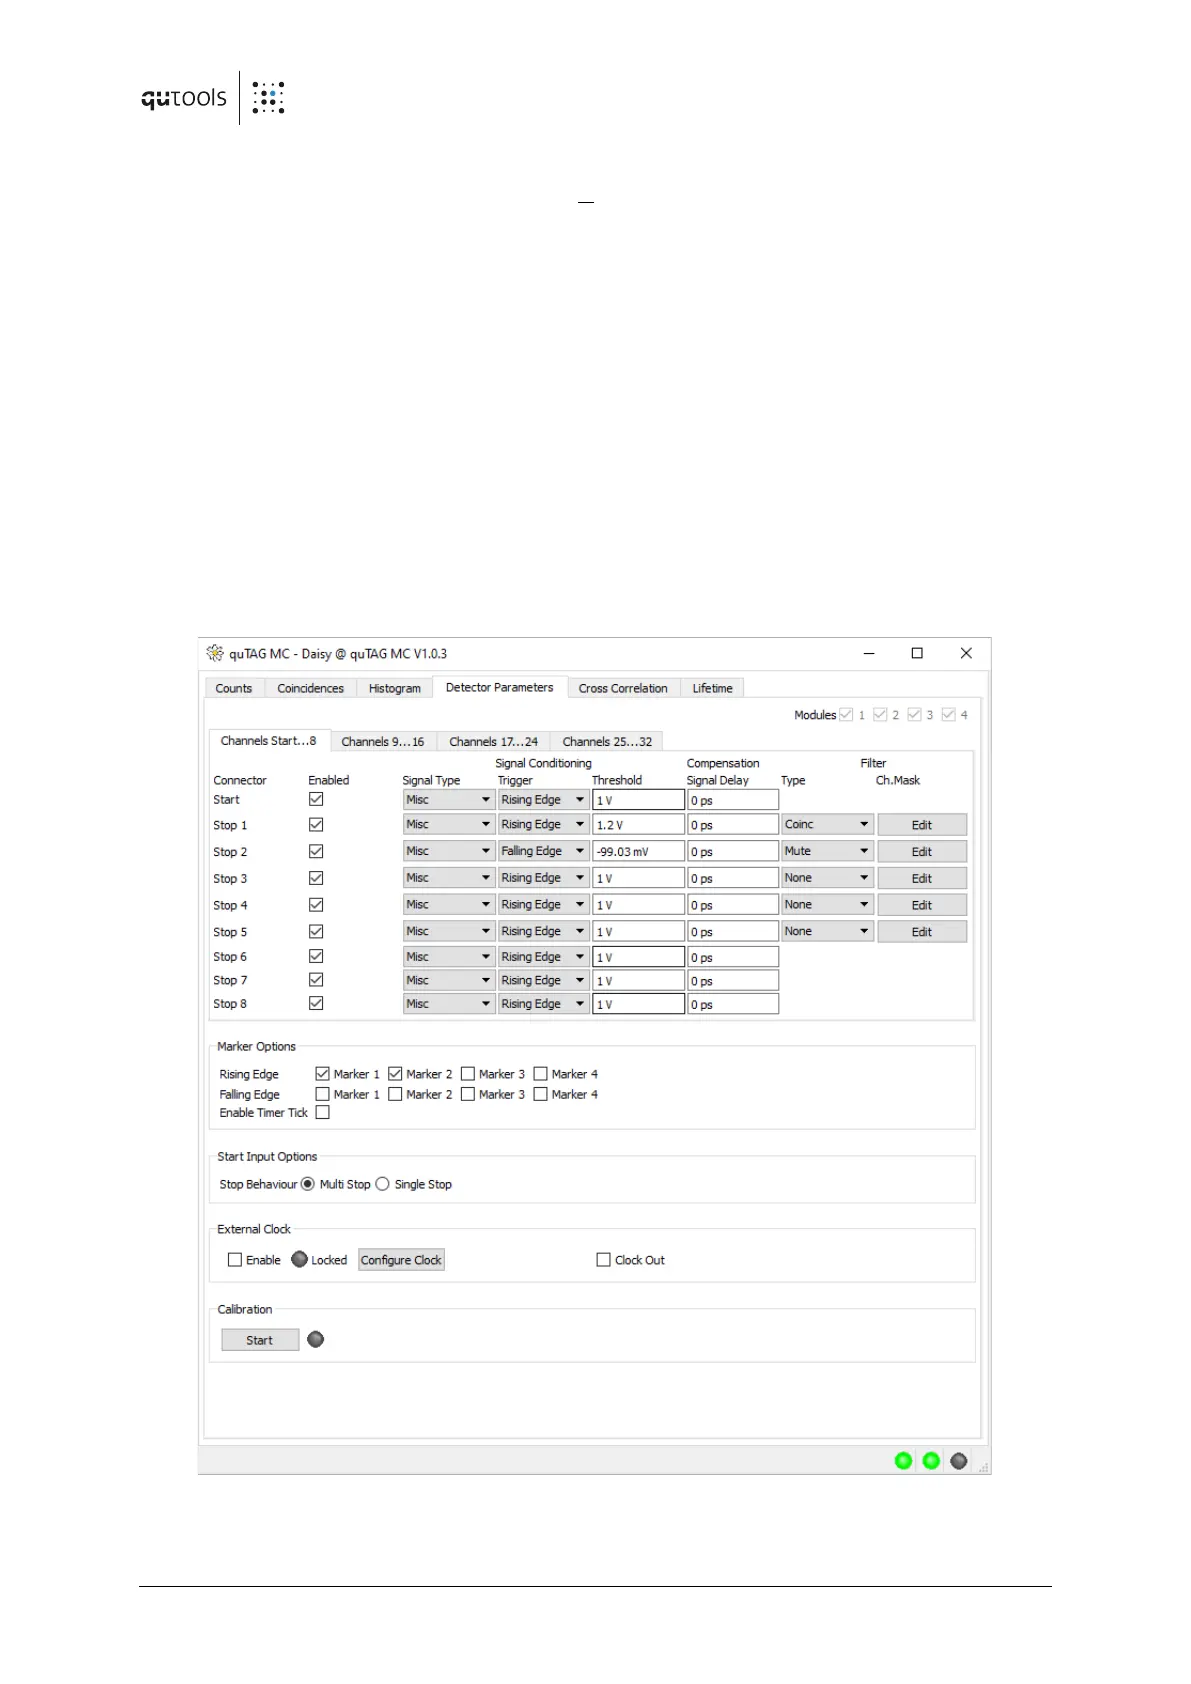1191x1684 pixels.
Task: Click the qutools logo at page top
Action: click(213, 97)
